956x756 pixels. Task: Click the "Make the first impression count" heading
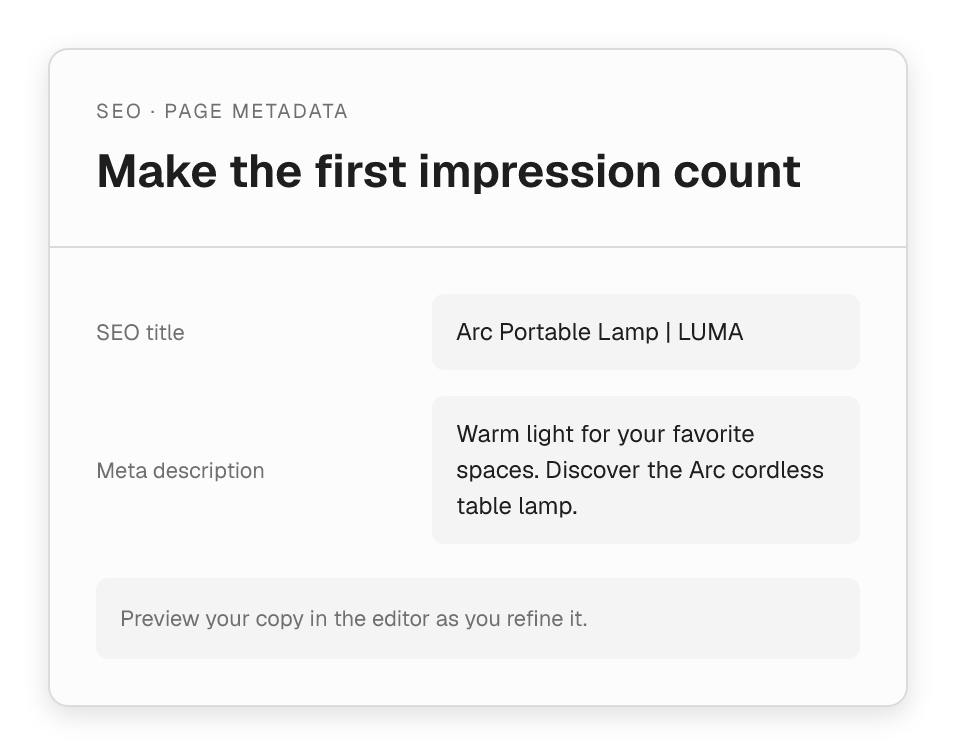(x=449, y=171)
